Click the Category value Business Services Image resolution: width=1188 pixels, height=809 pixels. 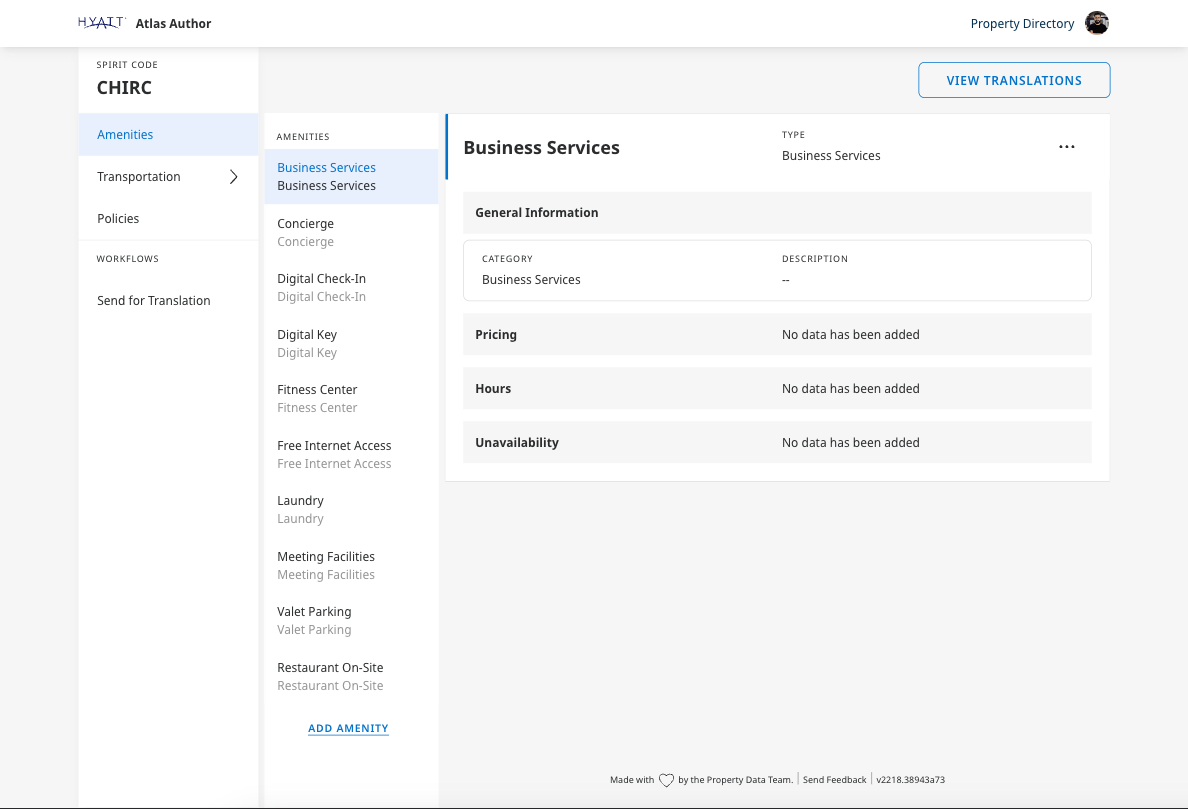pos(531,280)
